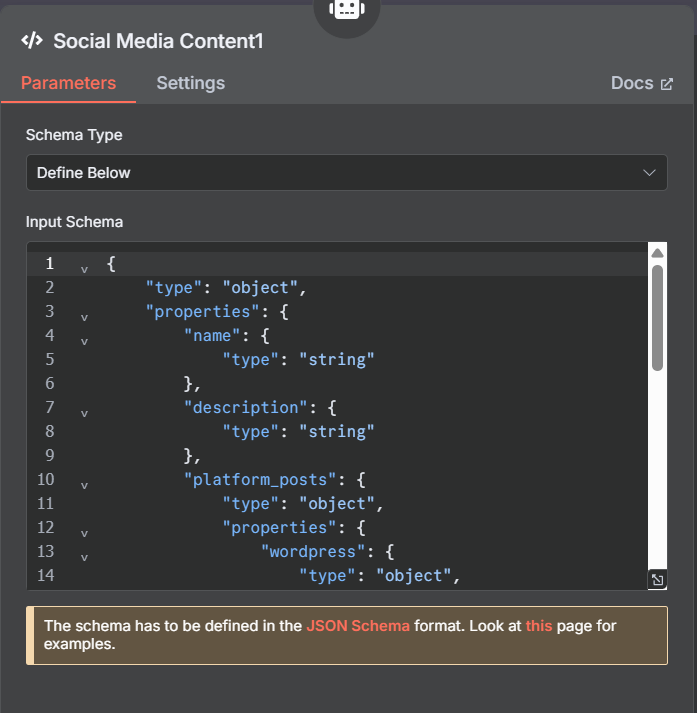Screen dimensions: 697x713
Task: Collapse the wordpress object on line 13
Action: [84, 557]
